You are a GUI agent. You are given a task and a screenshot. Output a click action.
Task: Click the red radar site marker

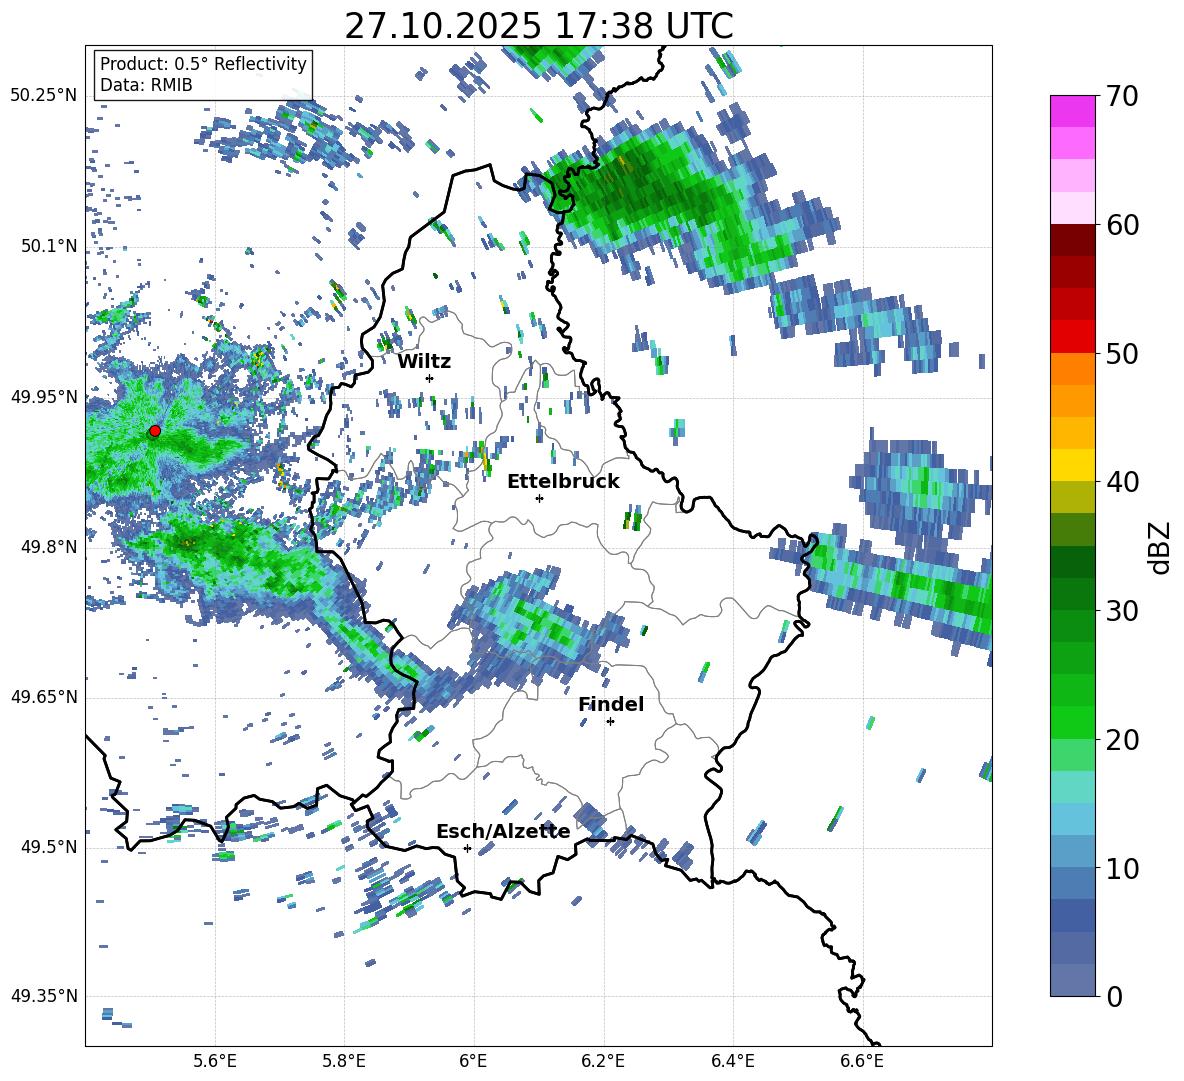point(155,431)
